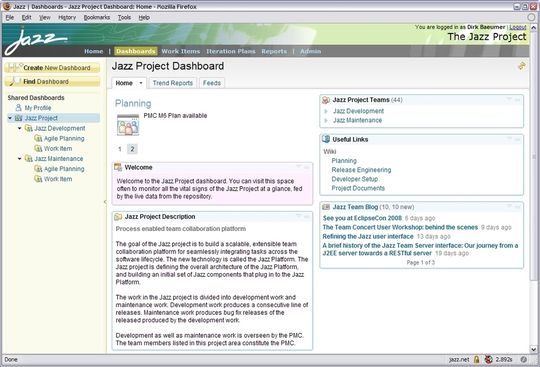Image resolution: width=540 pixels, height=367 pixels.
Task: Click the Home navigation link
Action: (x=94, y=51)
